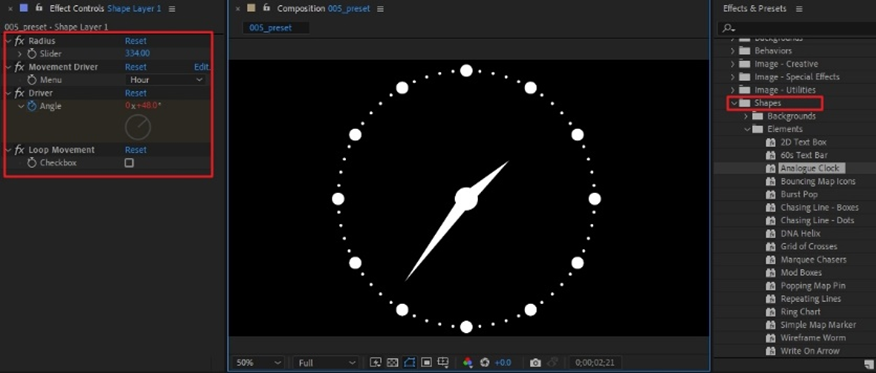Take a snapshot with camera icon
876x373 pixels.
[535, 363]
